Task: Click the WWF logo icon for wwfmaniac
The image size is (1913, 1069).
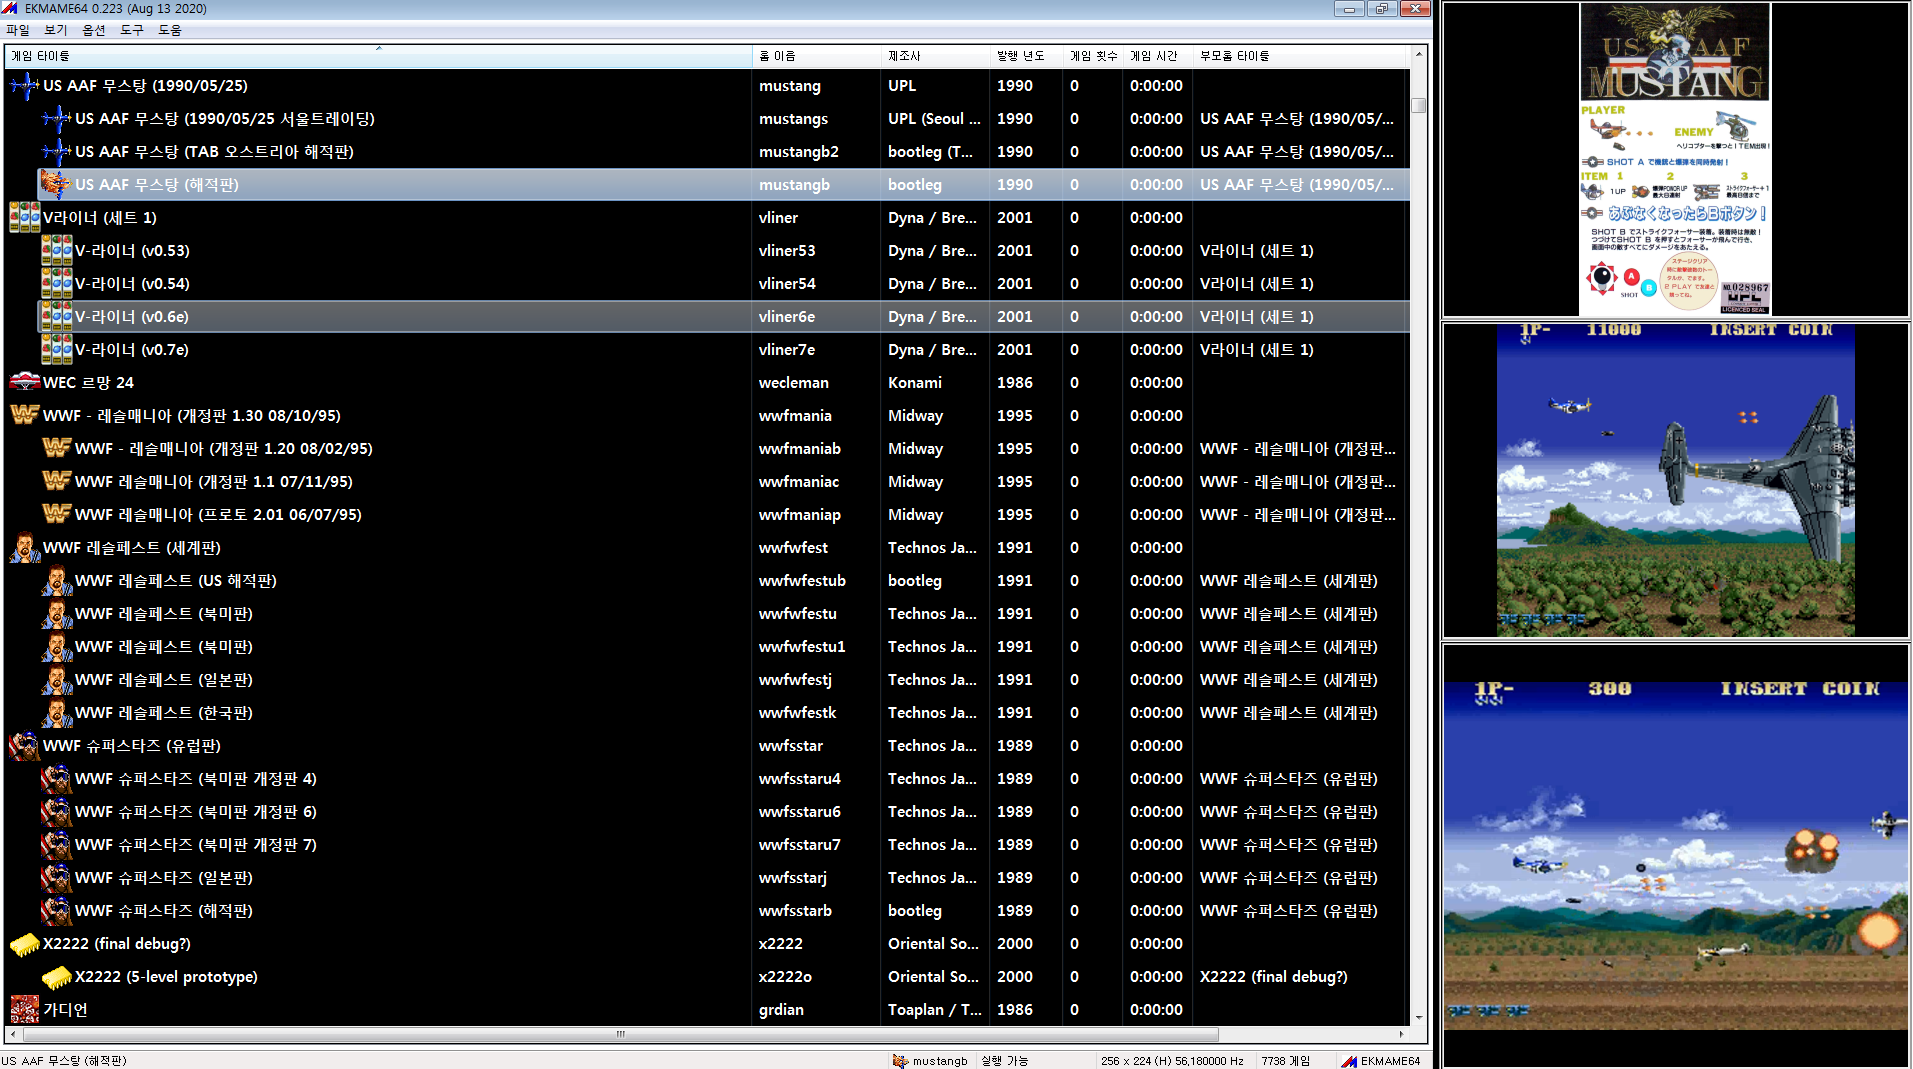Action: [x=56, y=482]
